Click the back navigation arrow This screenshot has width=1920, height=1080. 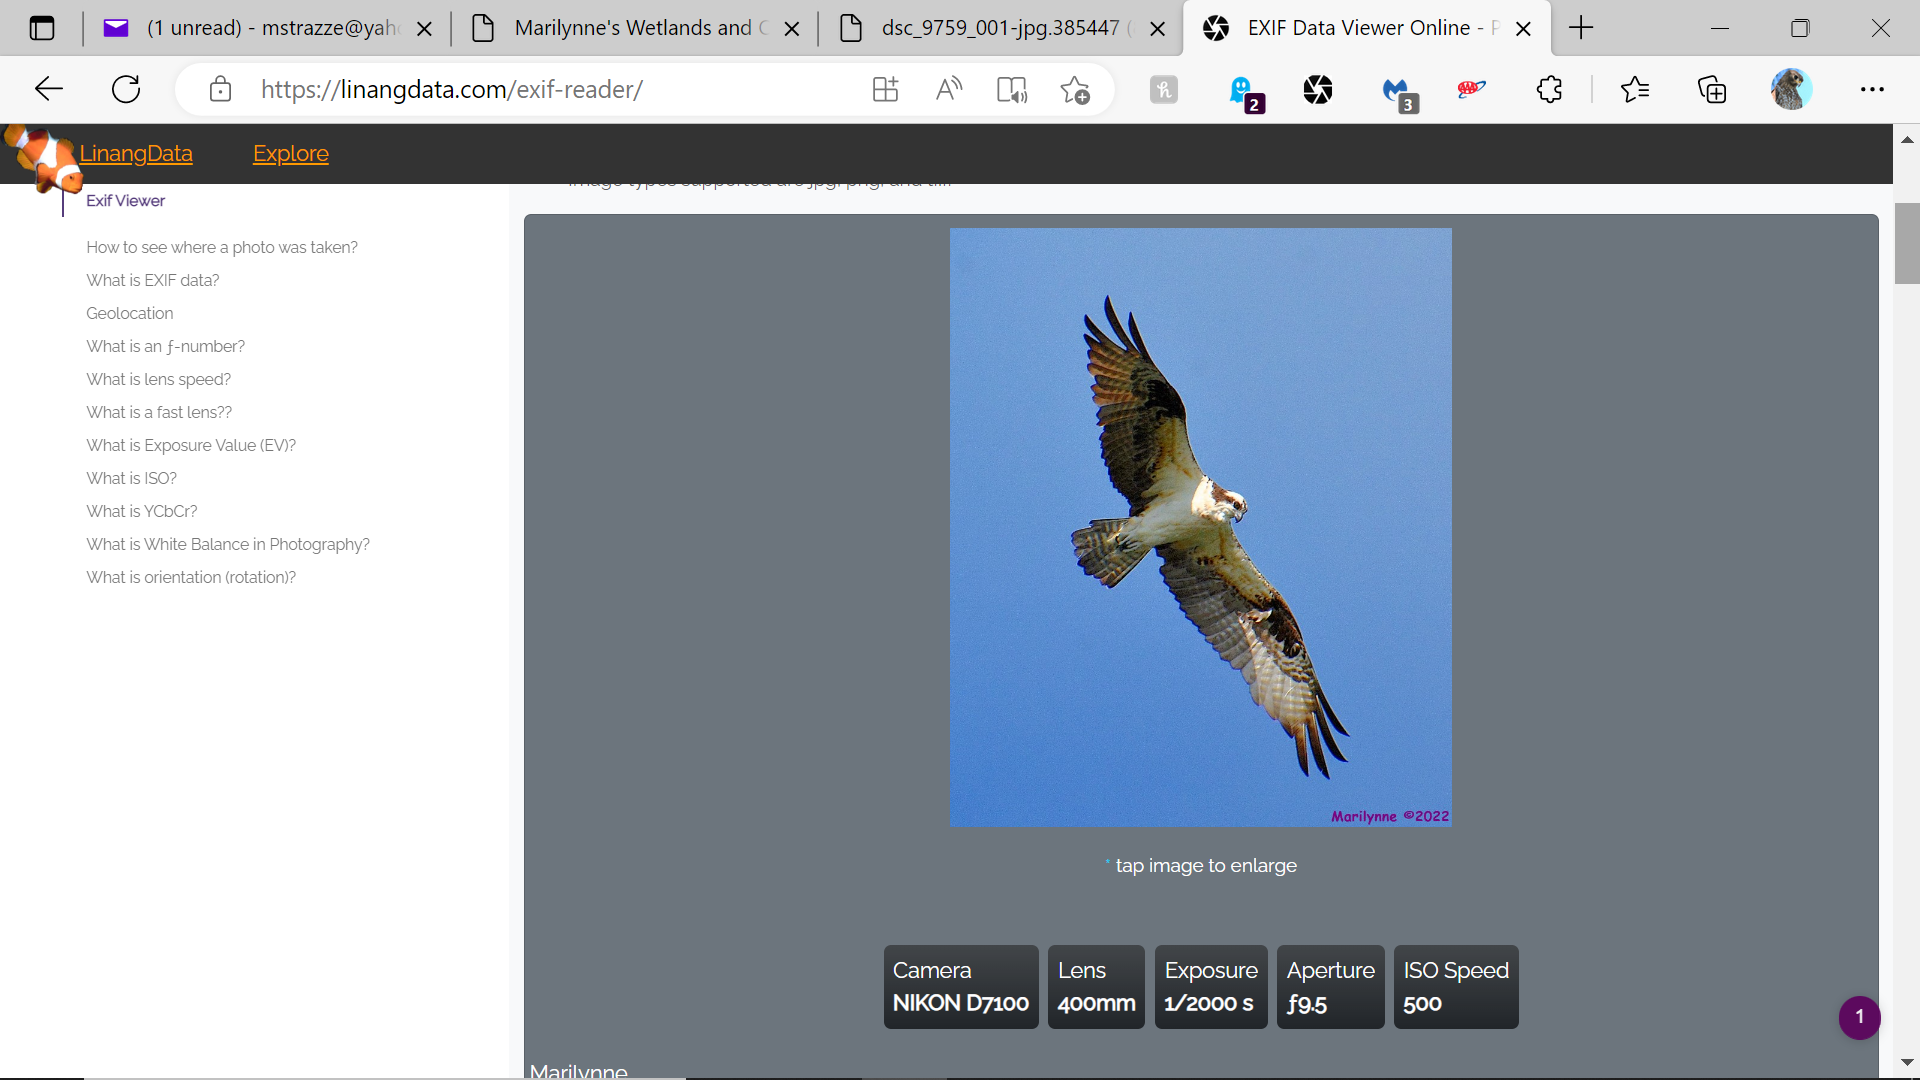(48, 90)
